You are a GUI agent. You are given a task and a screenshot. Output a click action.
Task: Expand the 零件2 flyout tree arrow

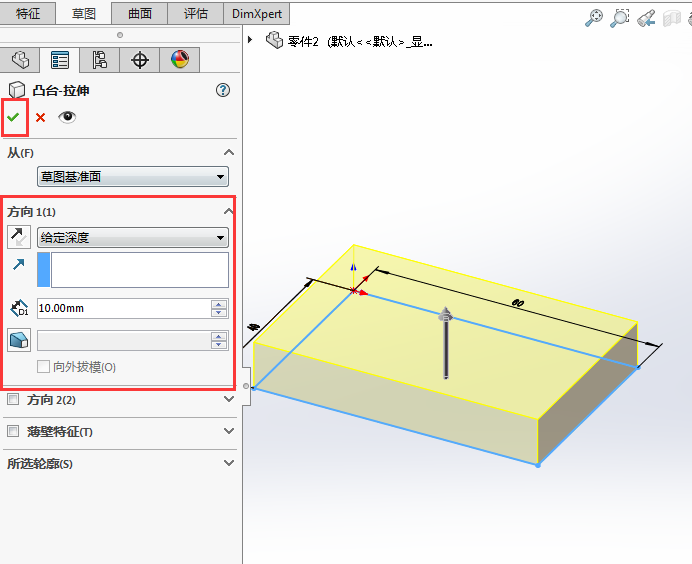(250, 40)
